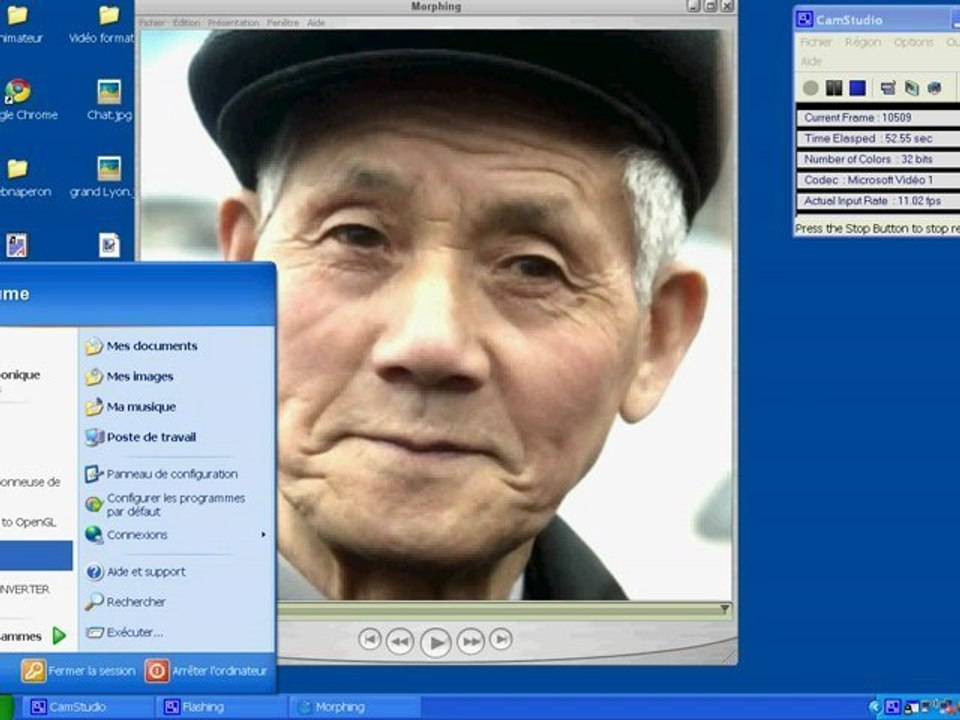Play the Morphing video
The width and height of the screenshot is (960, 720).
pos(436,642)
